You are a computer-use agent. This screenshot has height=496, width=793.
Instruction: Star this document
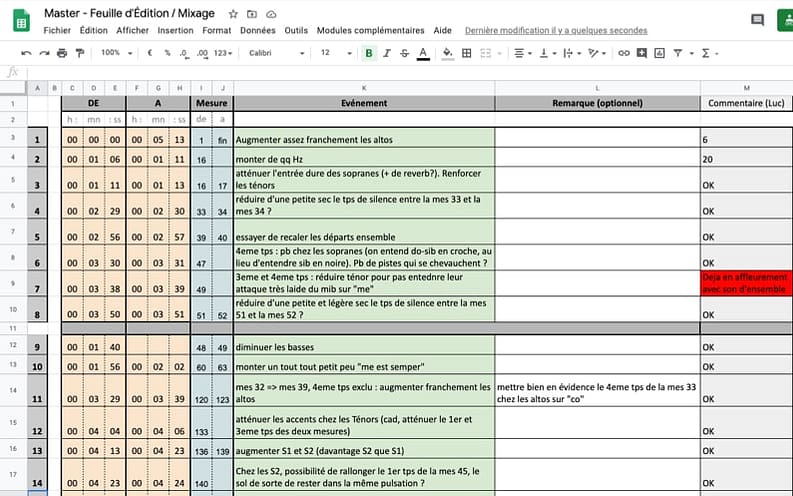pos(233,14)
